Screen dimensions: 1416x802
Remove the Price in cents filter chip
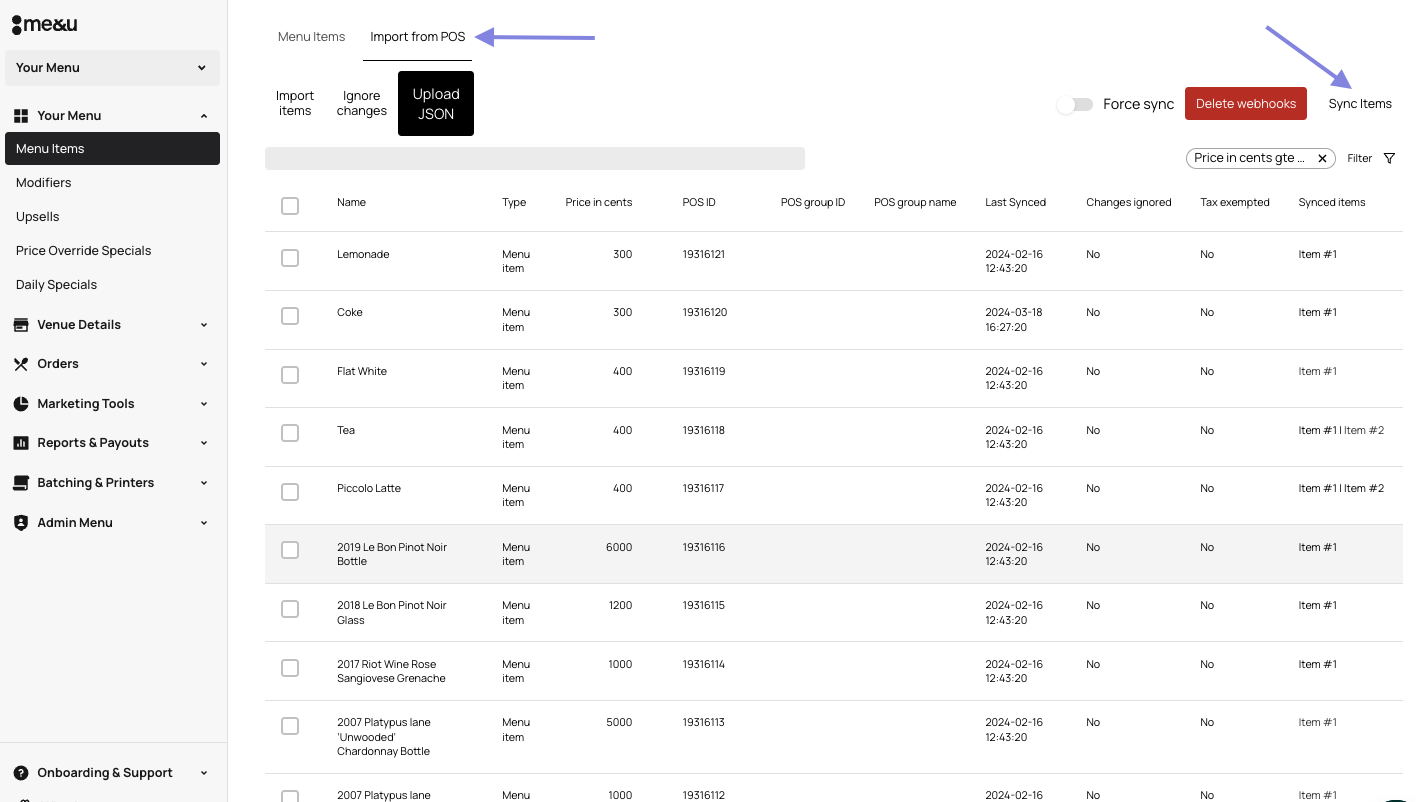coord(1322,158)
